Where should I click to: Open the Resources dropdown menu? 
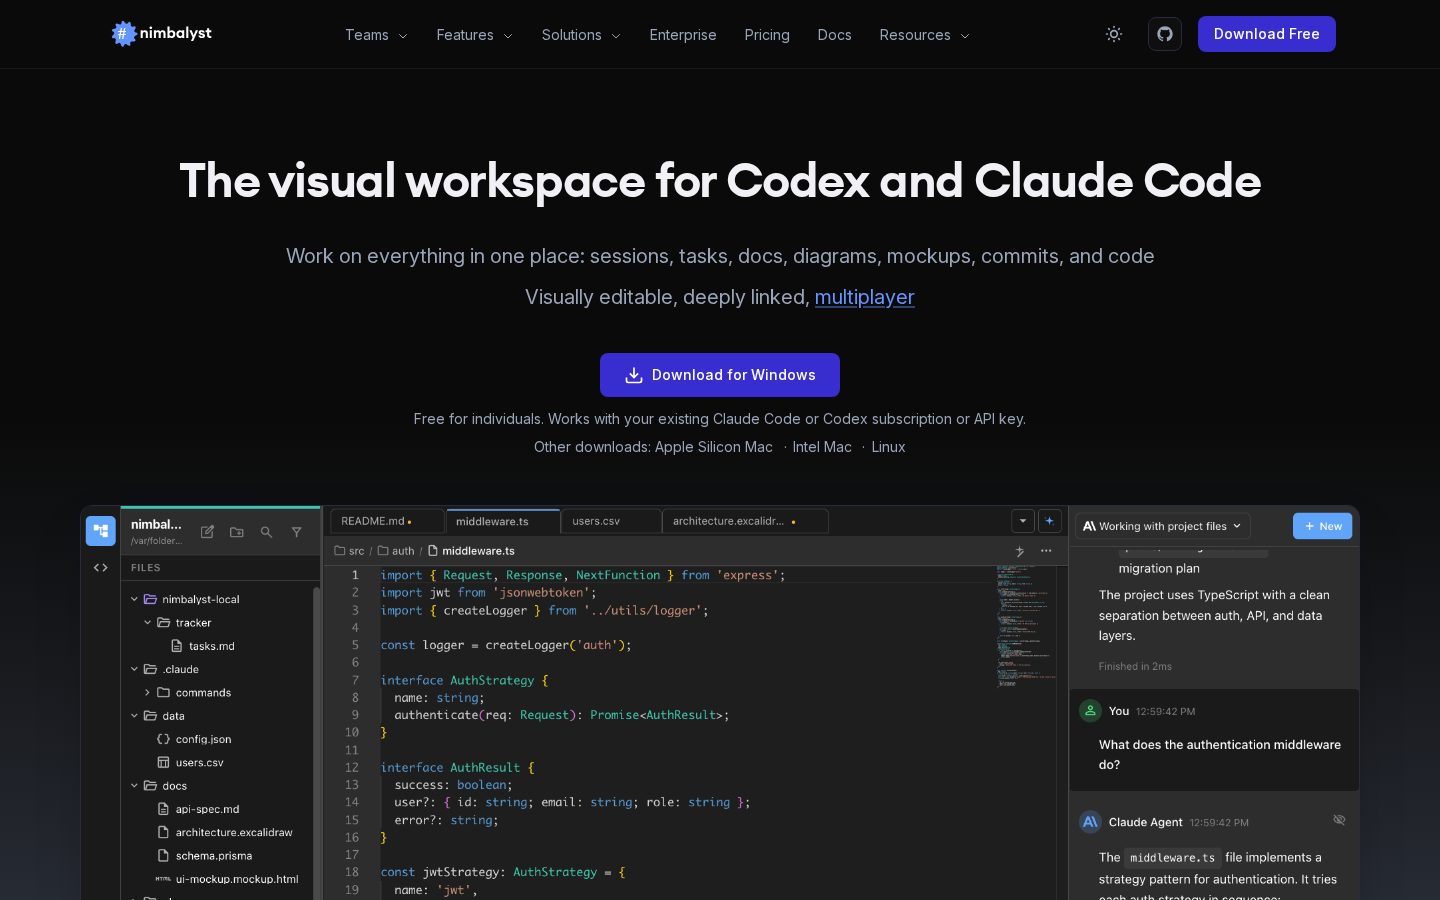pyautogui.click(x=924, y=35)
